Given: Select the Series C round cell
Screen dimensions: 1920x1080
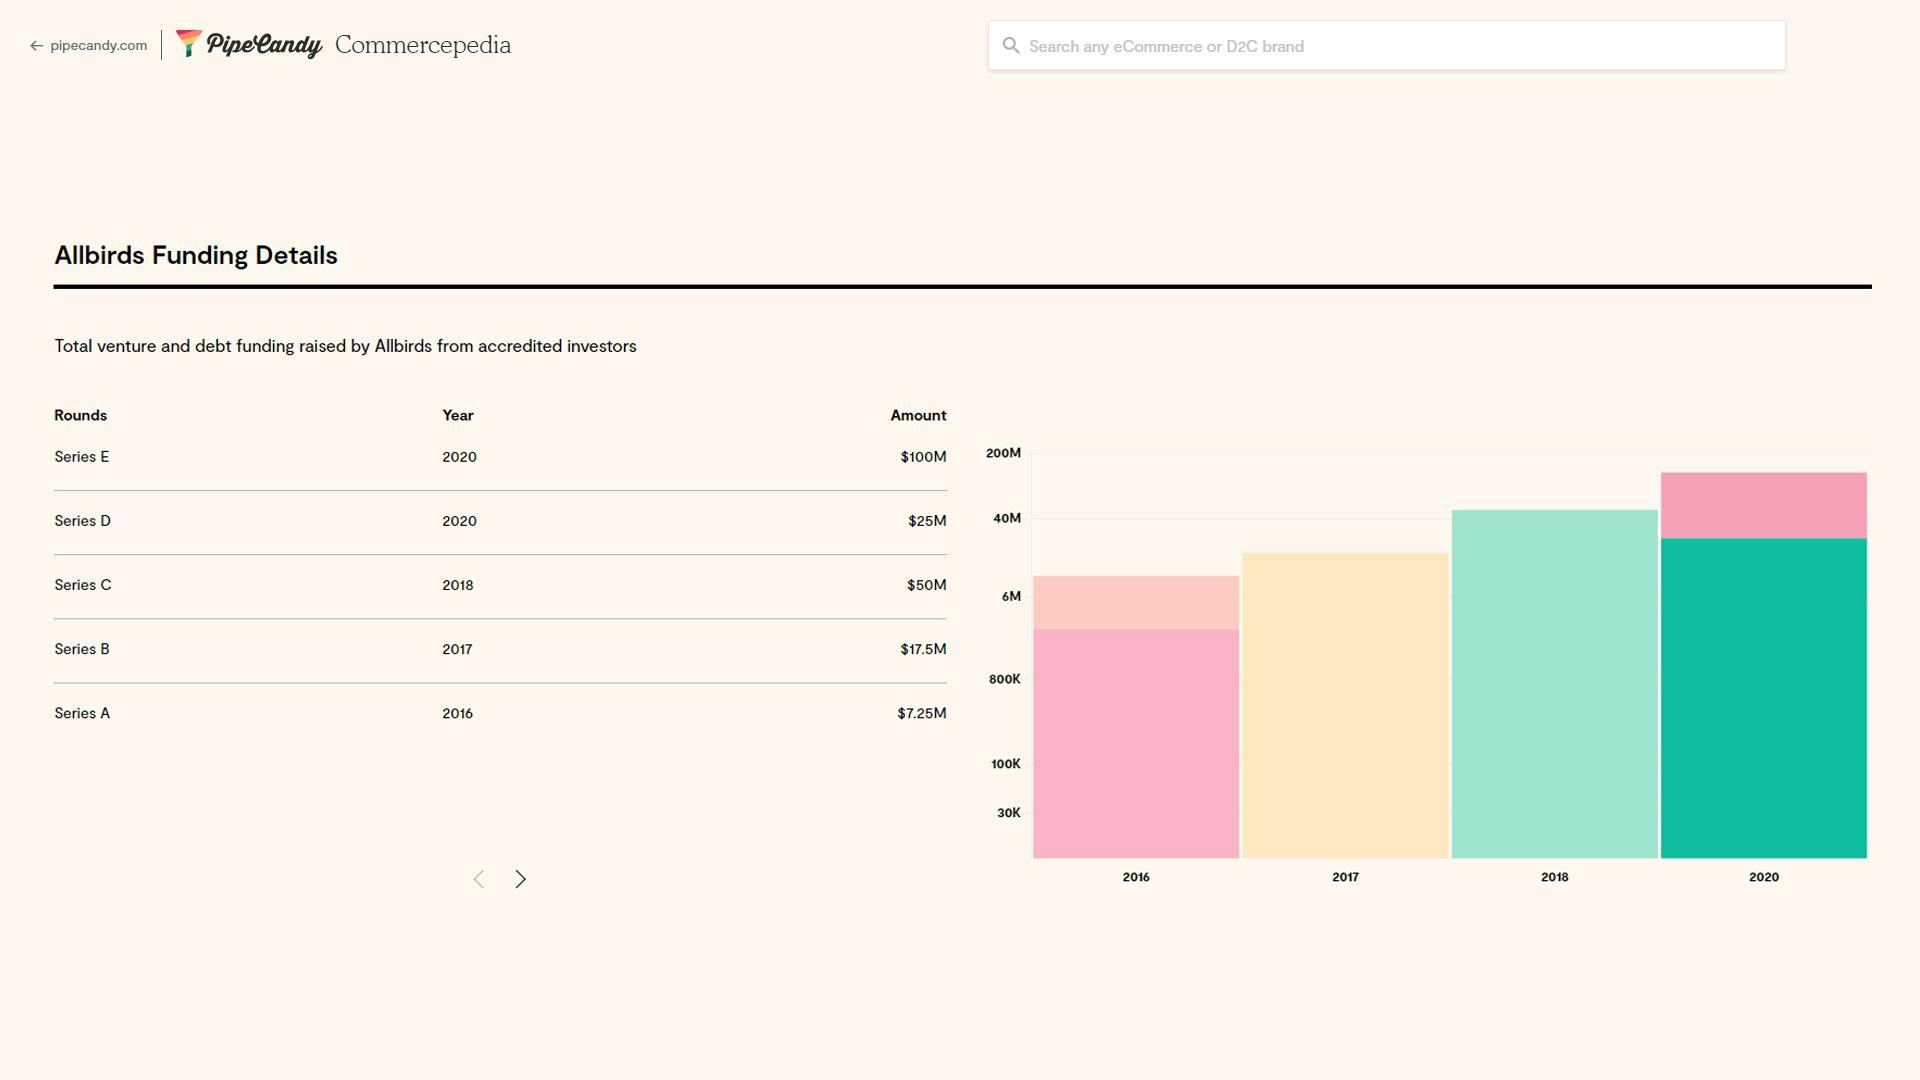Looking at the screenshot, I should click(83, 585).
